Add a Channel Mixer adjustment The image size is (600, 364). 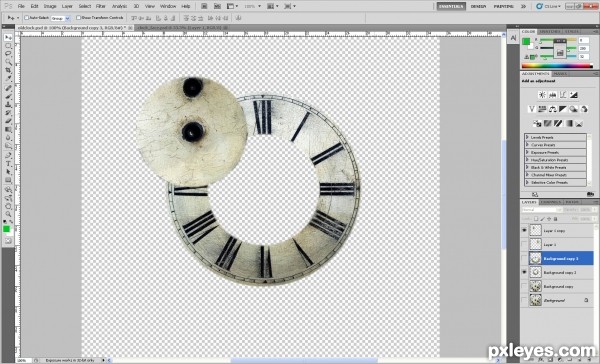(x=584, y=109)
